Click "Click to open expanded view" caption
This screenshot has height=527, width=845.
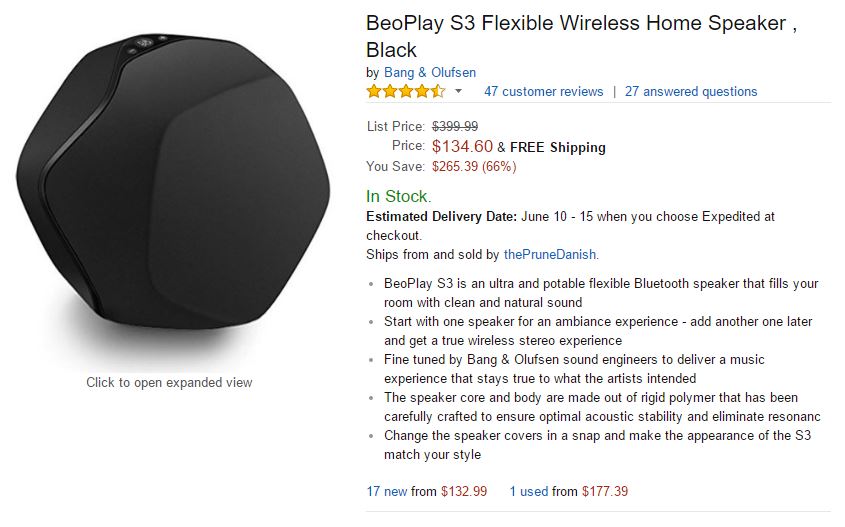point(169,382)
